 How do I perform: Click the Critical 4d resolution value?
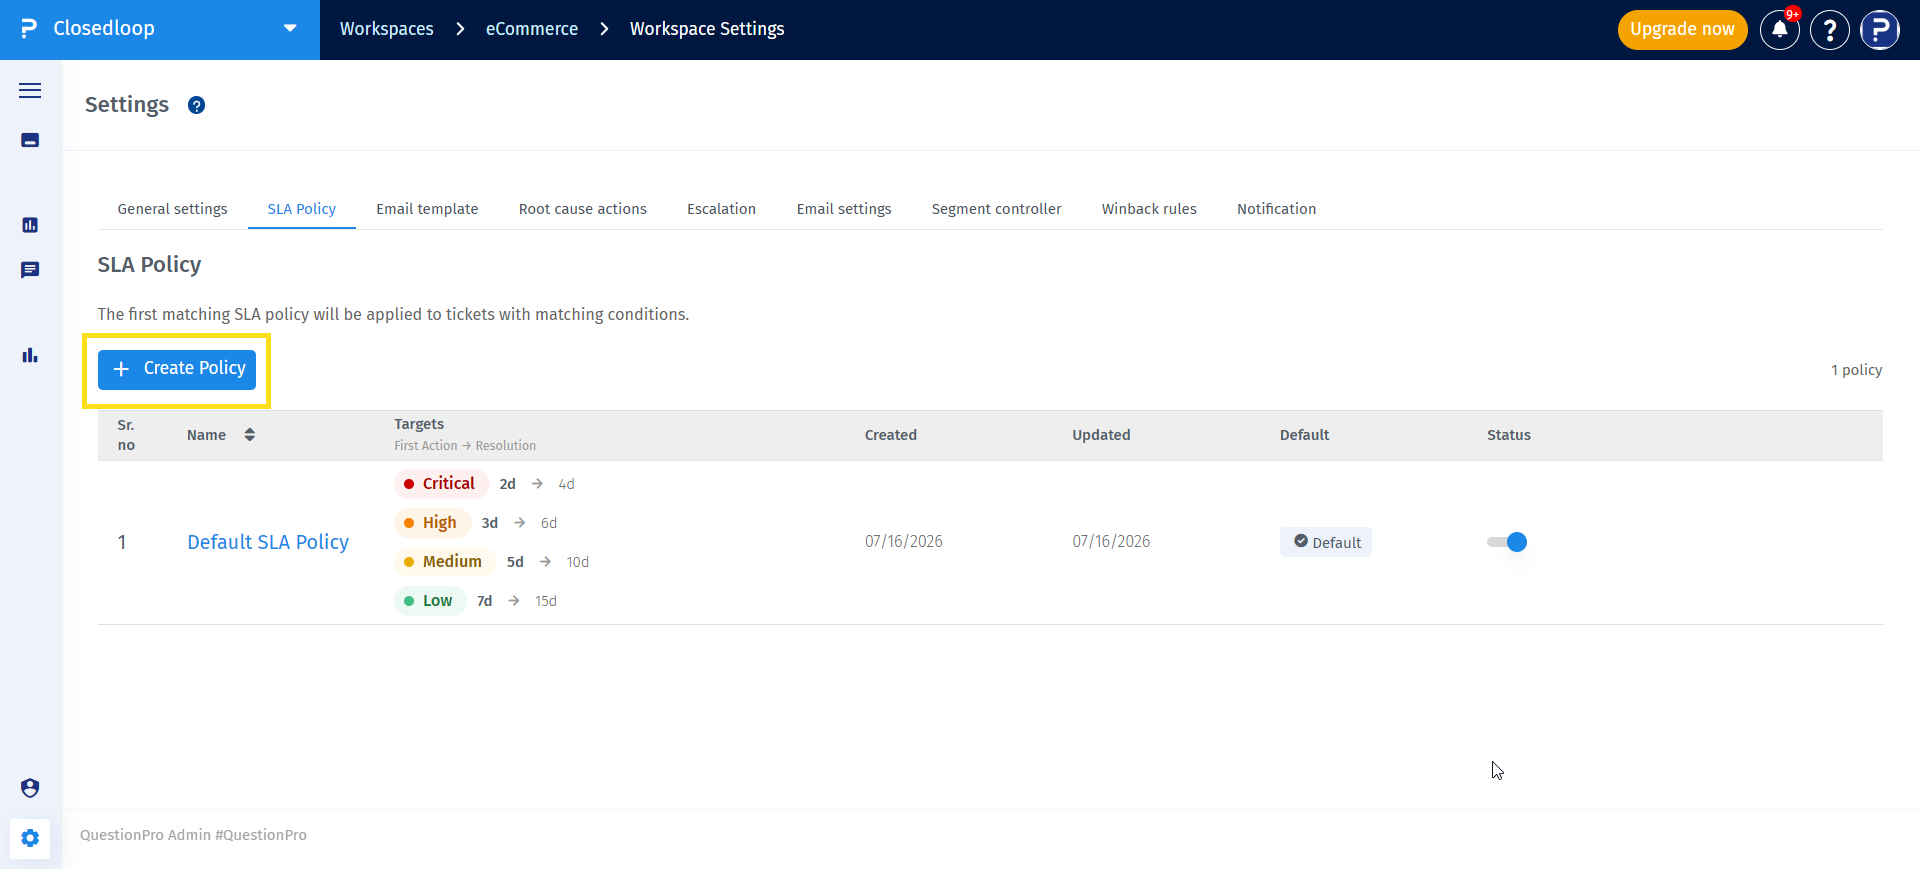click(567, 484)
